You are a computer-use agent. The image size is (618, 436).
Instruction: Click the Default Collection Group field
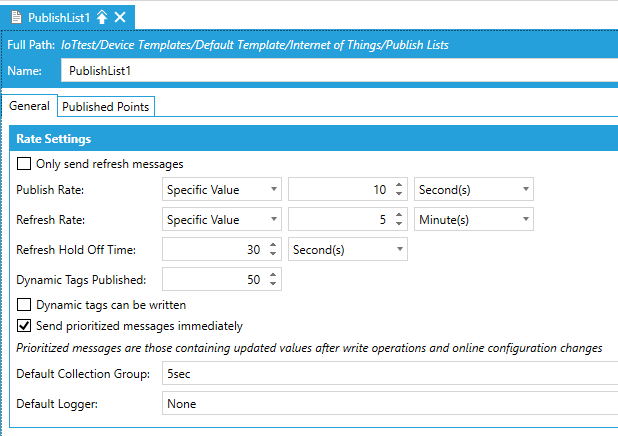[x=388, y=375]
